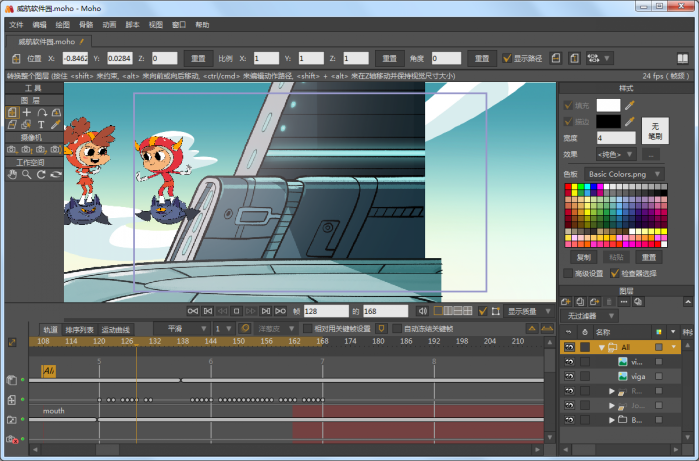Click the fill color eyedropper icon
The width and height of the screenshot is (699, 461).
(629, 105)
